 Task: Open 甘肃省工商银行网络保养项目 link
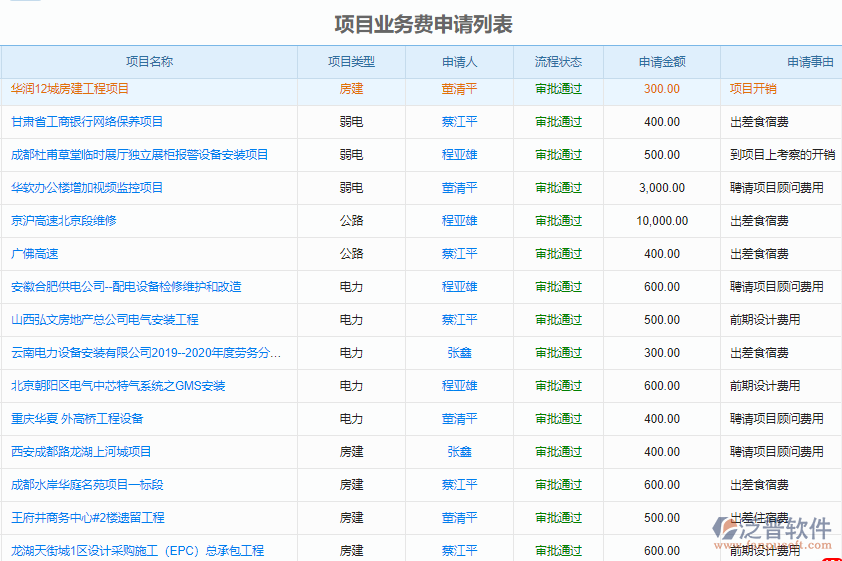[x=87, y=122]
